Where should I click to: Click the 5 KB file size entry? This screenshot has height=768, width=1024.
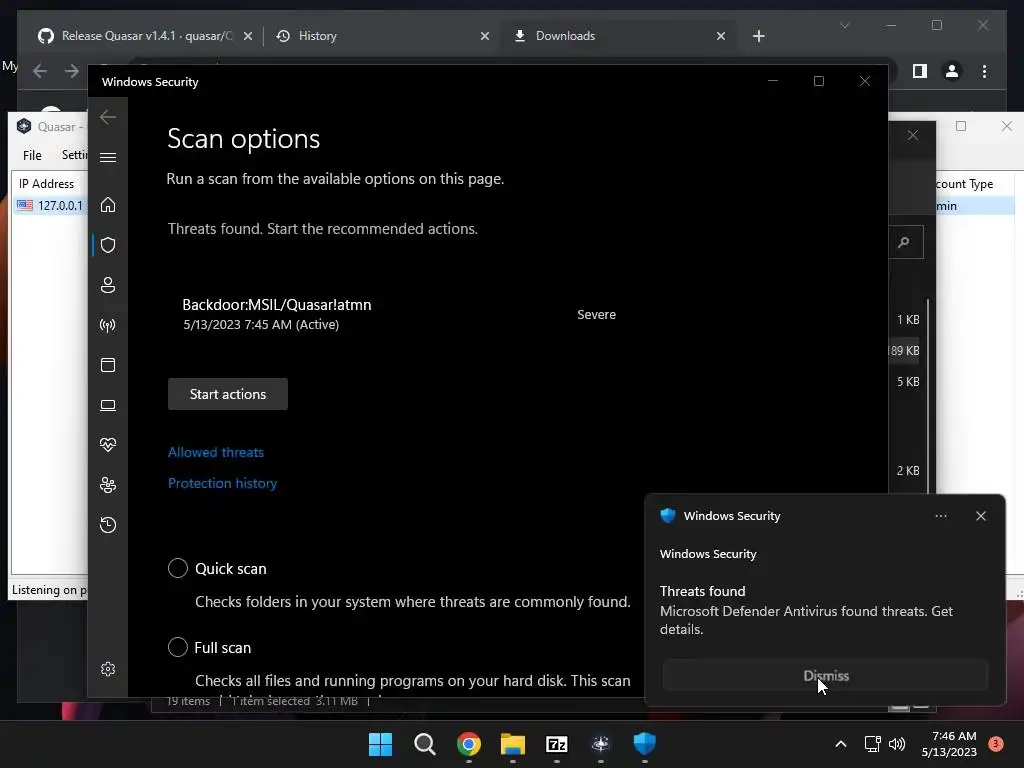908,382
